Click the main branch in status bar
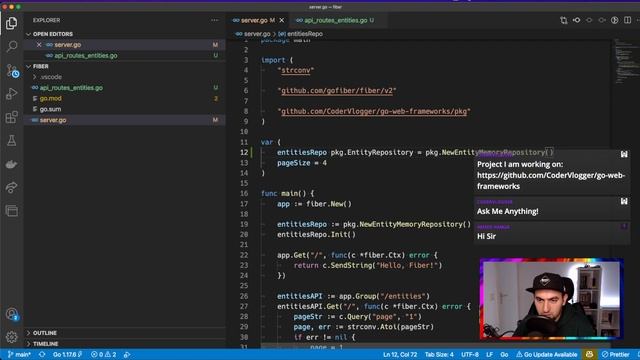The height and width of the screenshot is (360, 640). (19, 354)
